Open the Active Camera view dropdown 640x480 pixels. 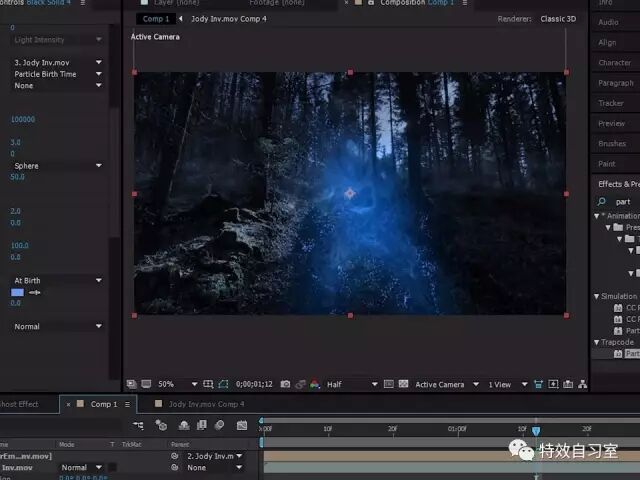click(447, 384)
